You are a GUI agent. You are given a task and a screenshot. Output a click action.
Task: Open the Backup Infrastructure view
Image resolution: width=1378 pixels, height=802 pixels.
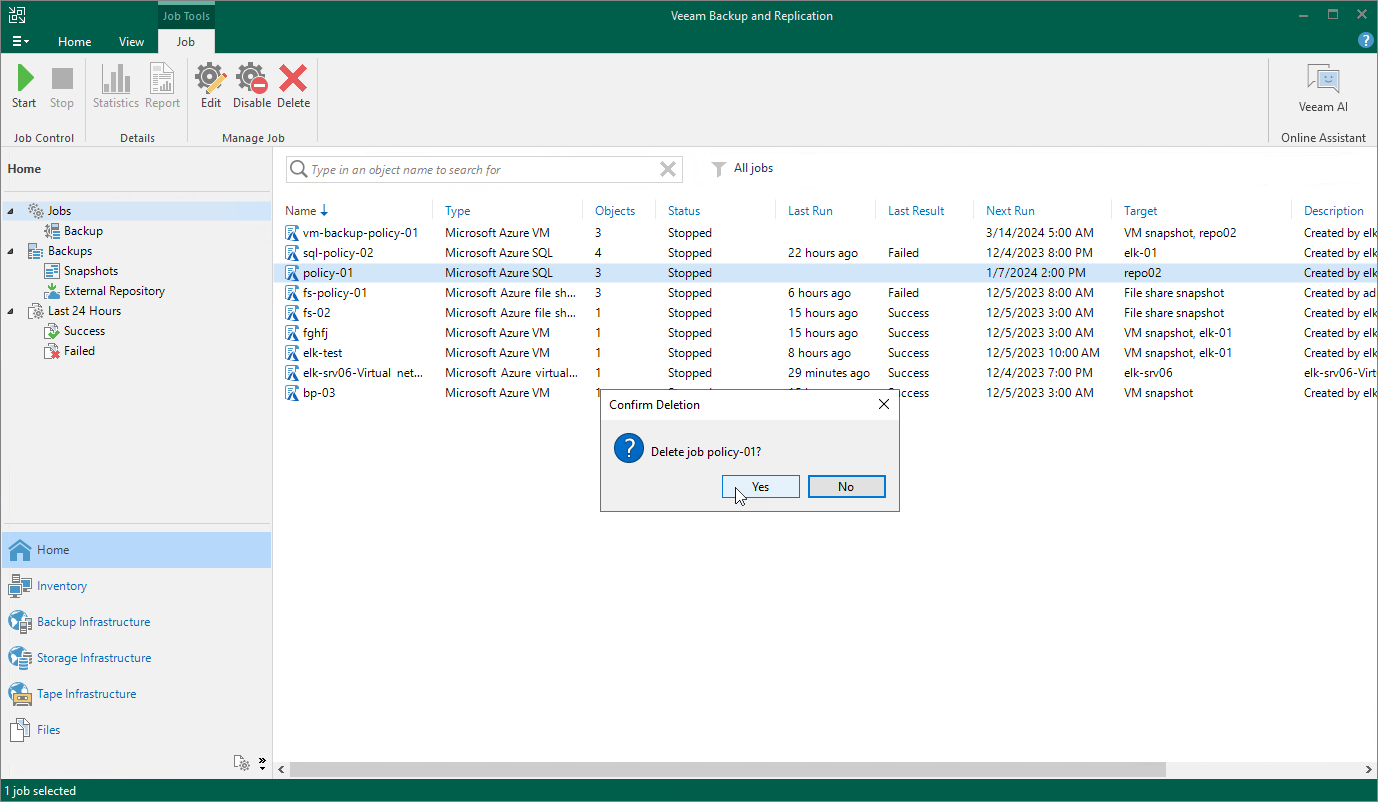click(x=136, y=622)
